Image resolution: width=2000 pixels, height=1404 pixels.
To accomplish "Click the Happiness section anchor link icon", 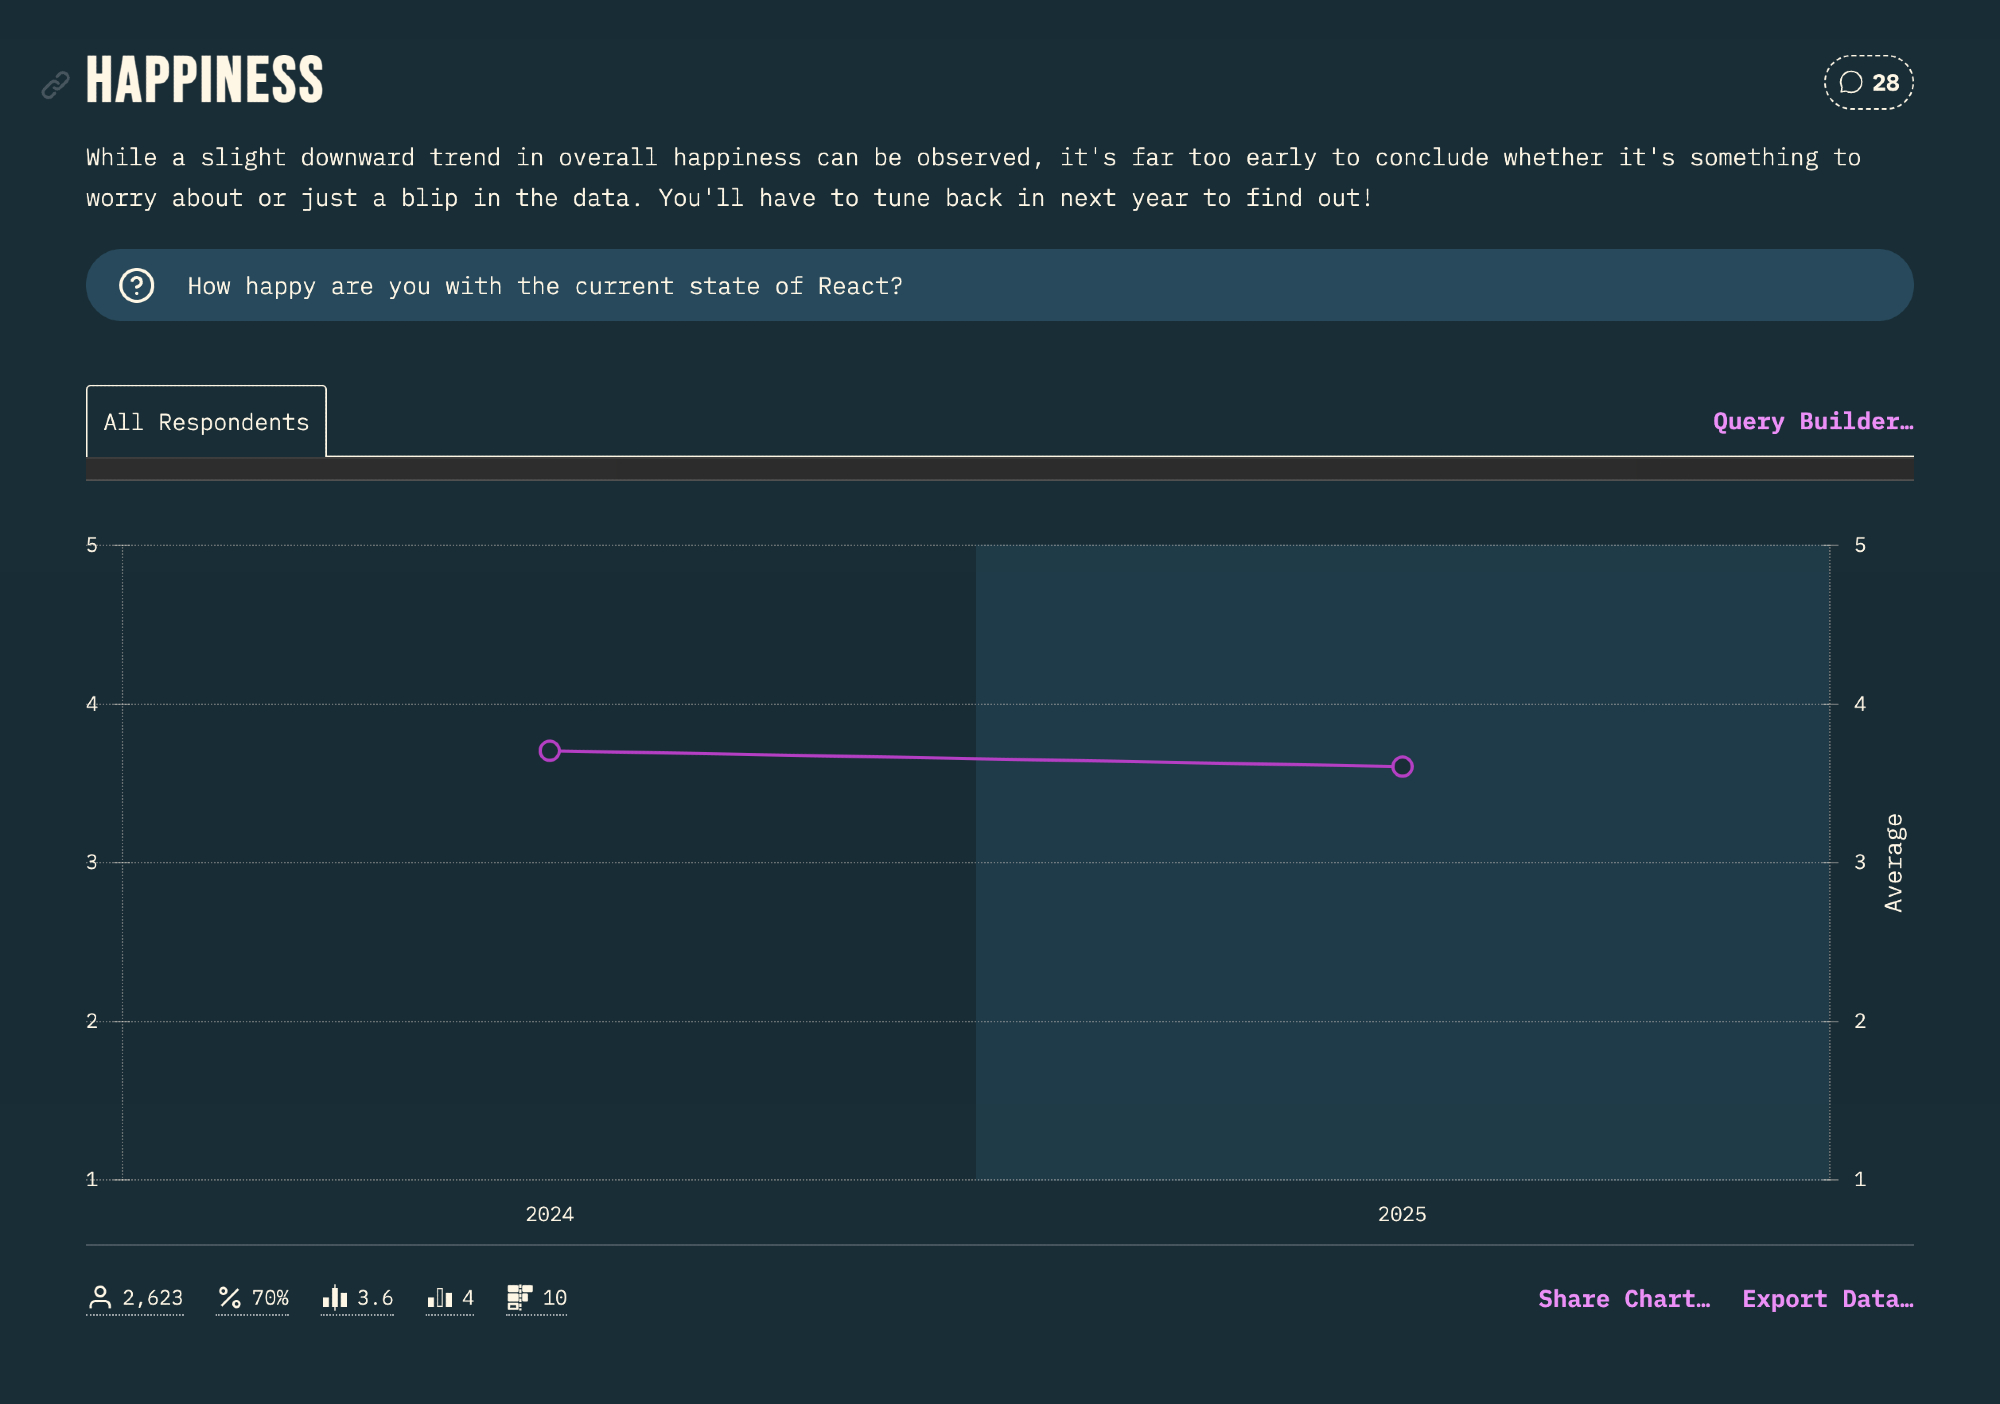I will tap(55, 85).
